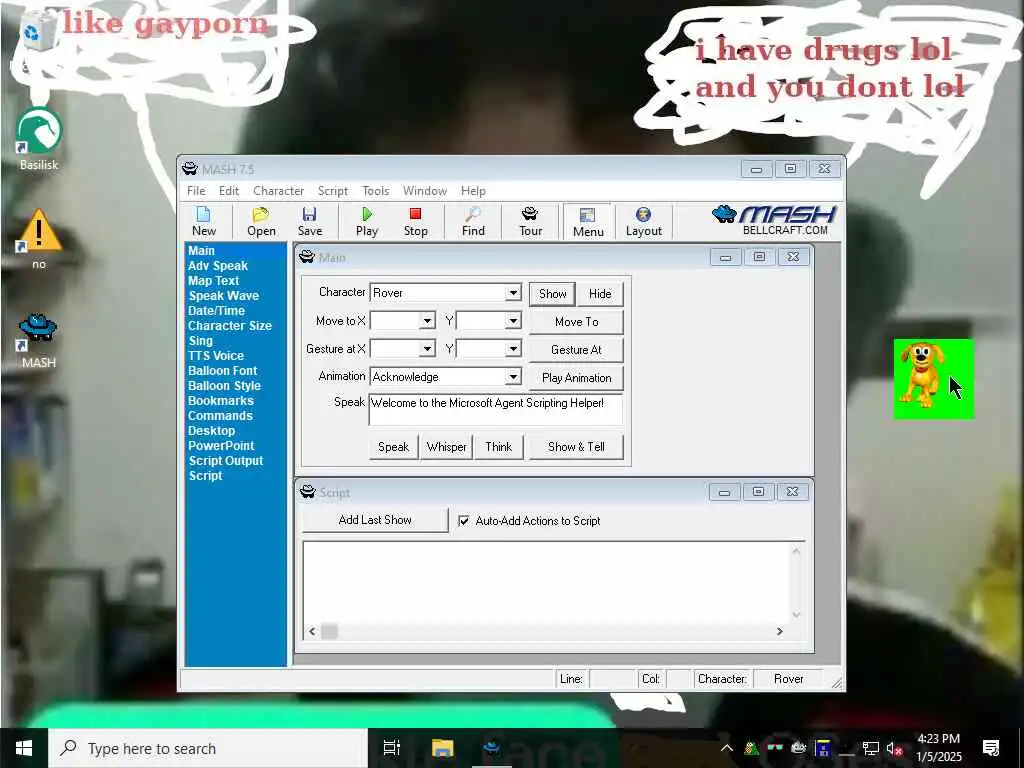Viewport: 1024px width, 768px height.
Task: Click inside the Script text area
Action: [x=546, y=581]
